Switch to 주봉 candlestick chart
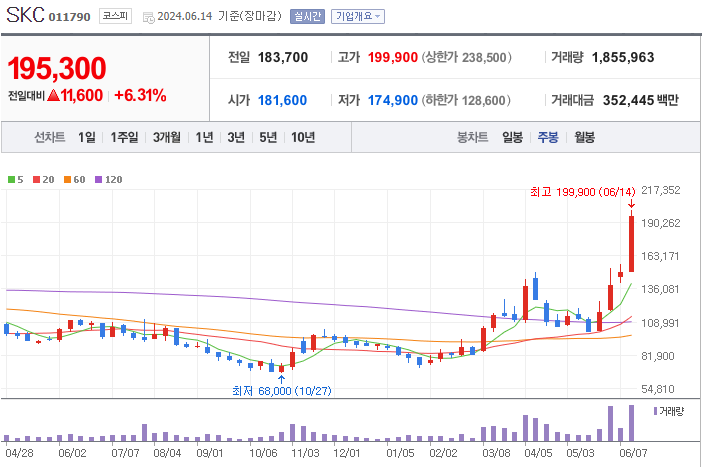 [x=548, y=137]
